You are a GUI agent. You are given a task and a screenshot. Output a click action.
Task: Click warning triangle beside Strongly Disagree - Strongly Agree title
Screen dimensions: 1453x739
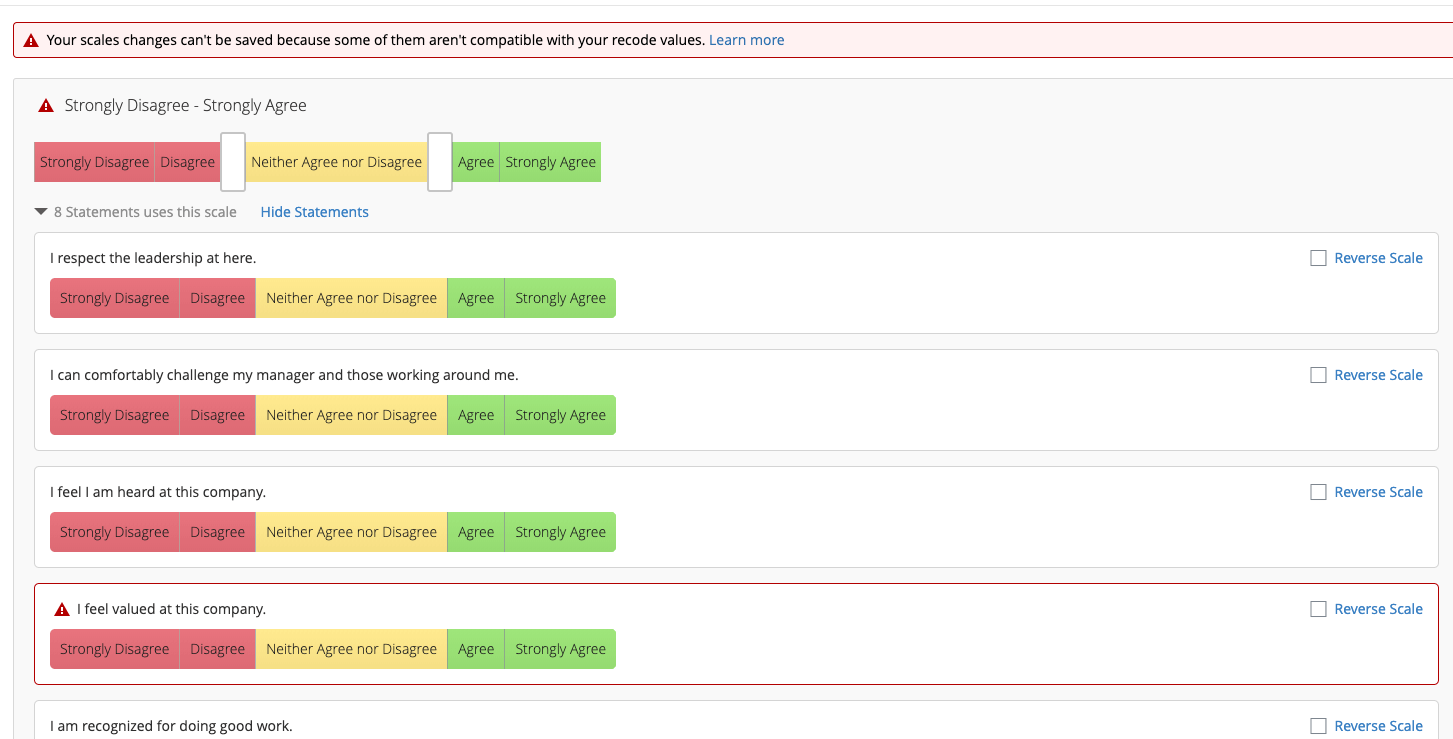point(46,106)
